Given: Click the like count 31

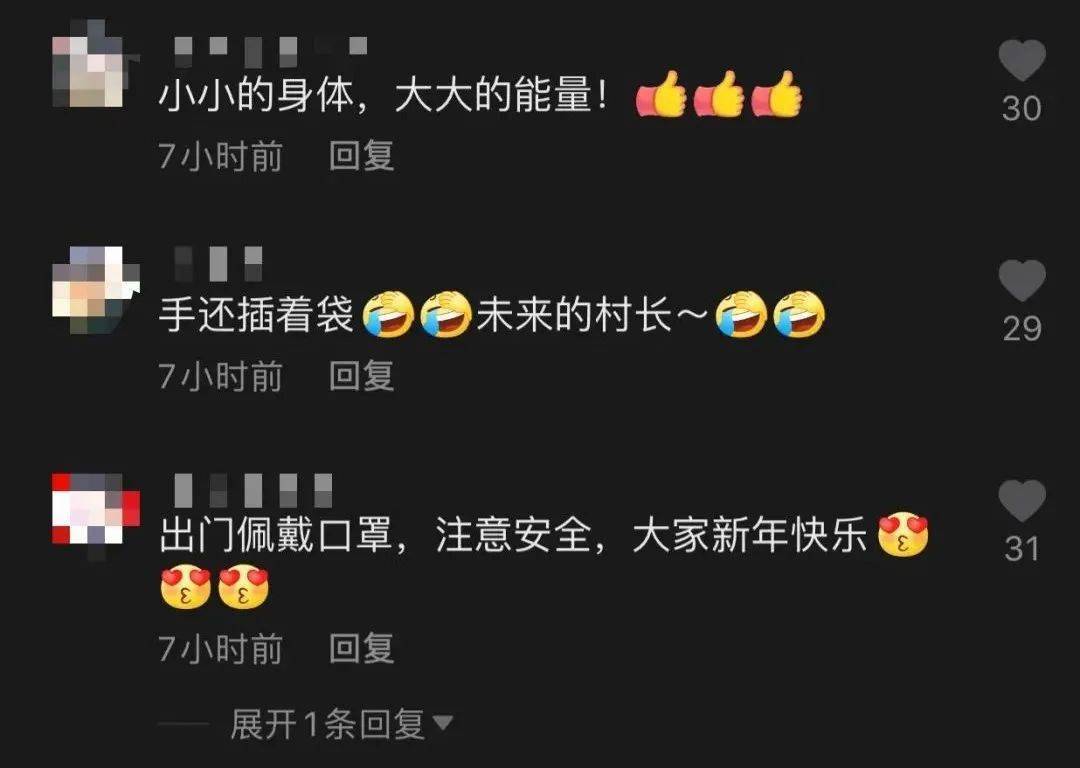Looking at the screenshot, I should click(x=1022, y=549).
